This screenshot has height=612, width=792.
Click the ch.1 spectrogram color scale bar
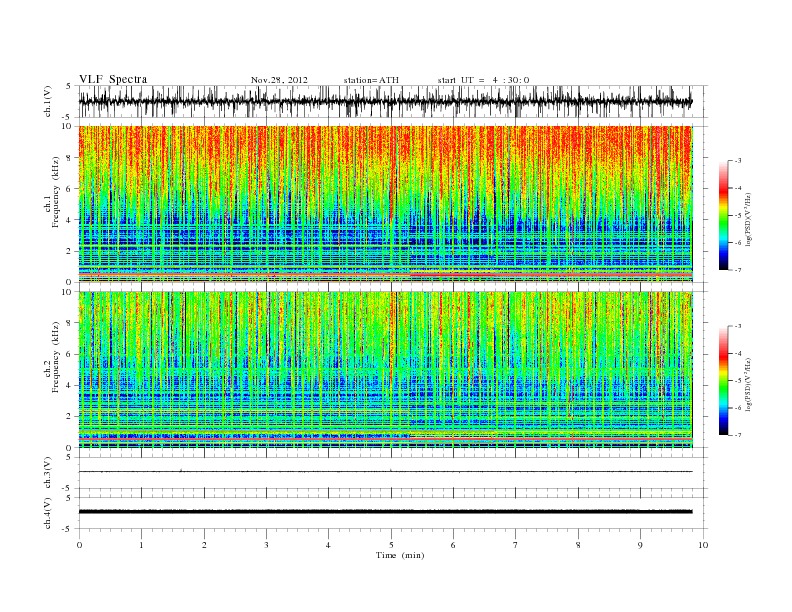pos(723,215)
